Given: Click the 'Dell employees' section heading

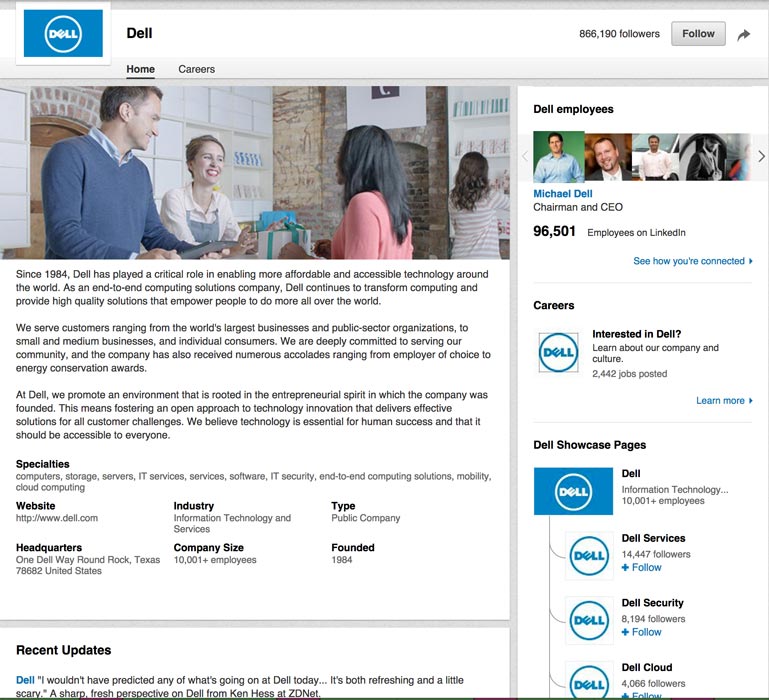Looking at the screenshot, I should (573, 109).
